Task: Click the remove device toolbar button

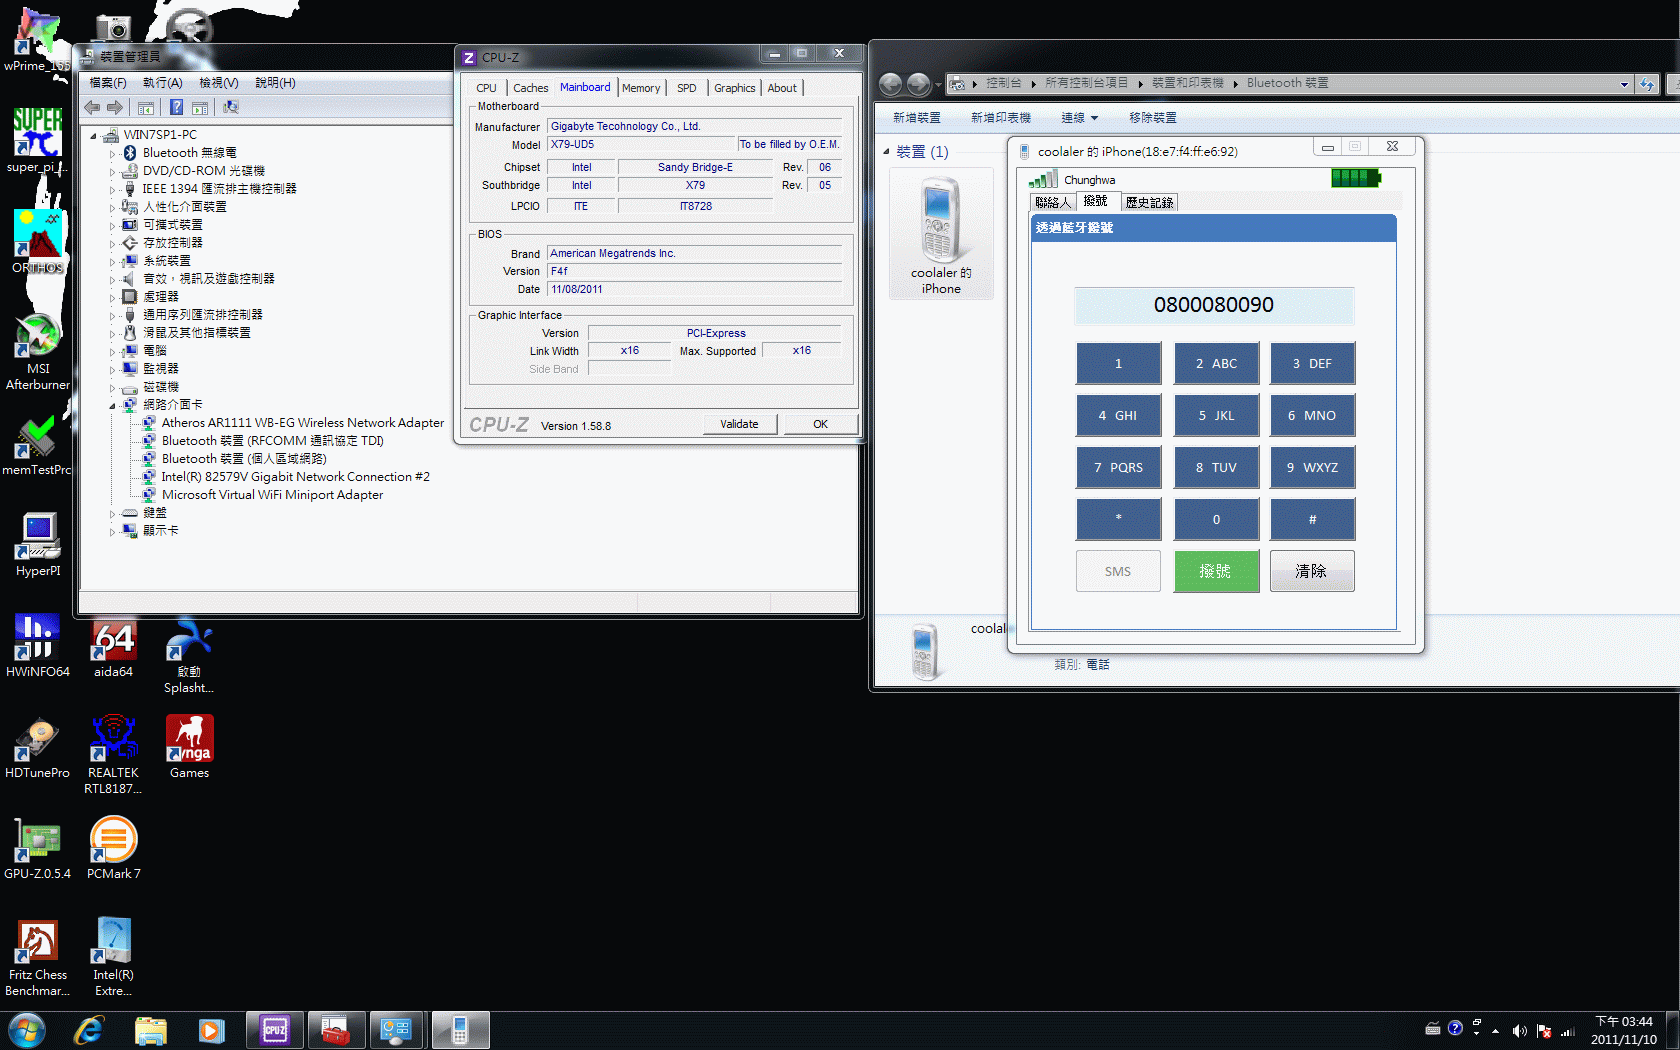Action: point(1152,118)
